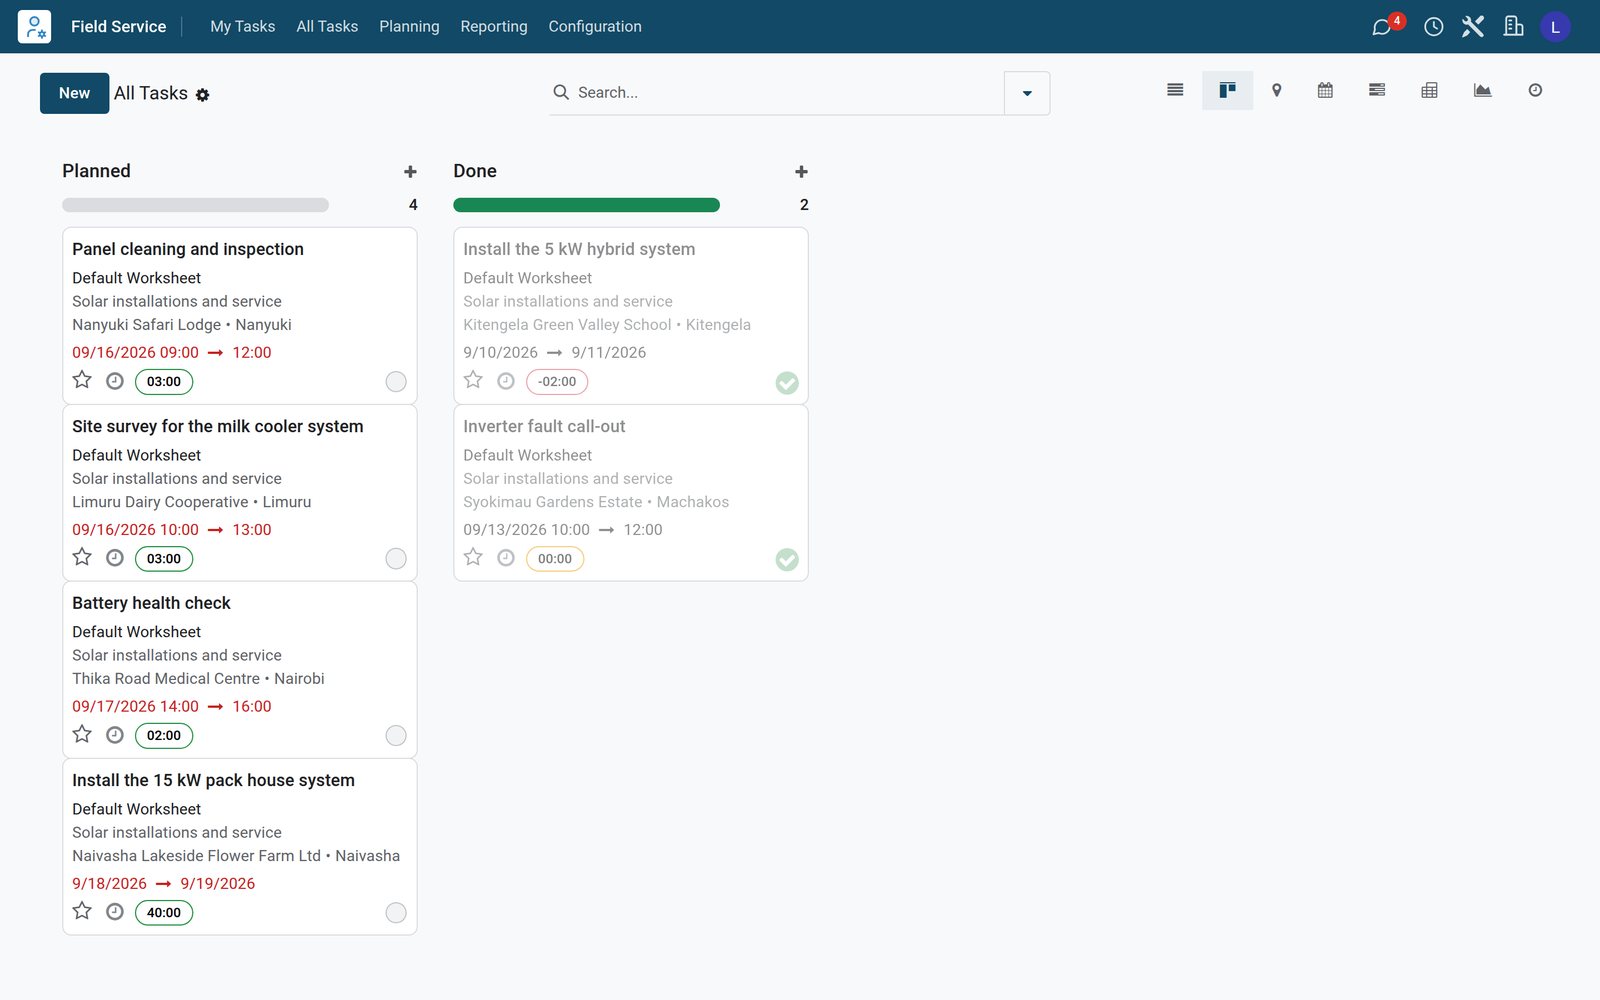Open the Field Service app home icon
The width and height of the screenshot is (1600, 1000).
pyautogui.click(x=34, y=26)
